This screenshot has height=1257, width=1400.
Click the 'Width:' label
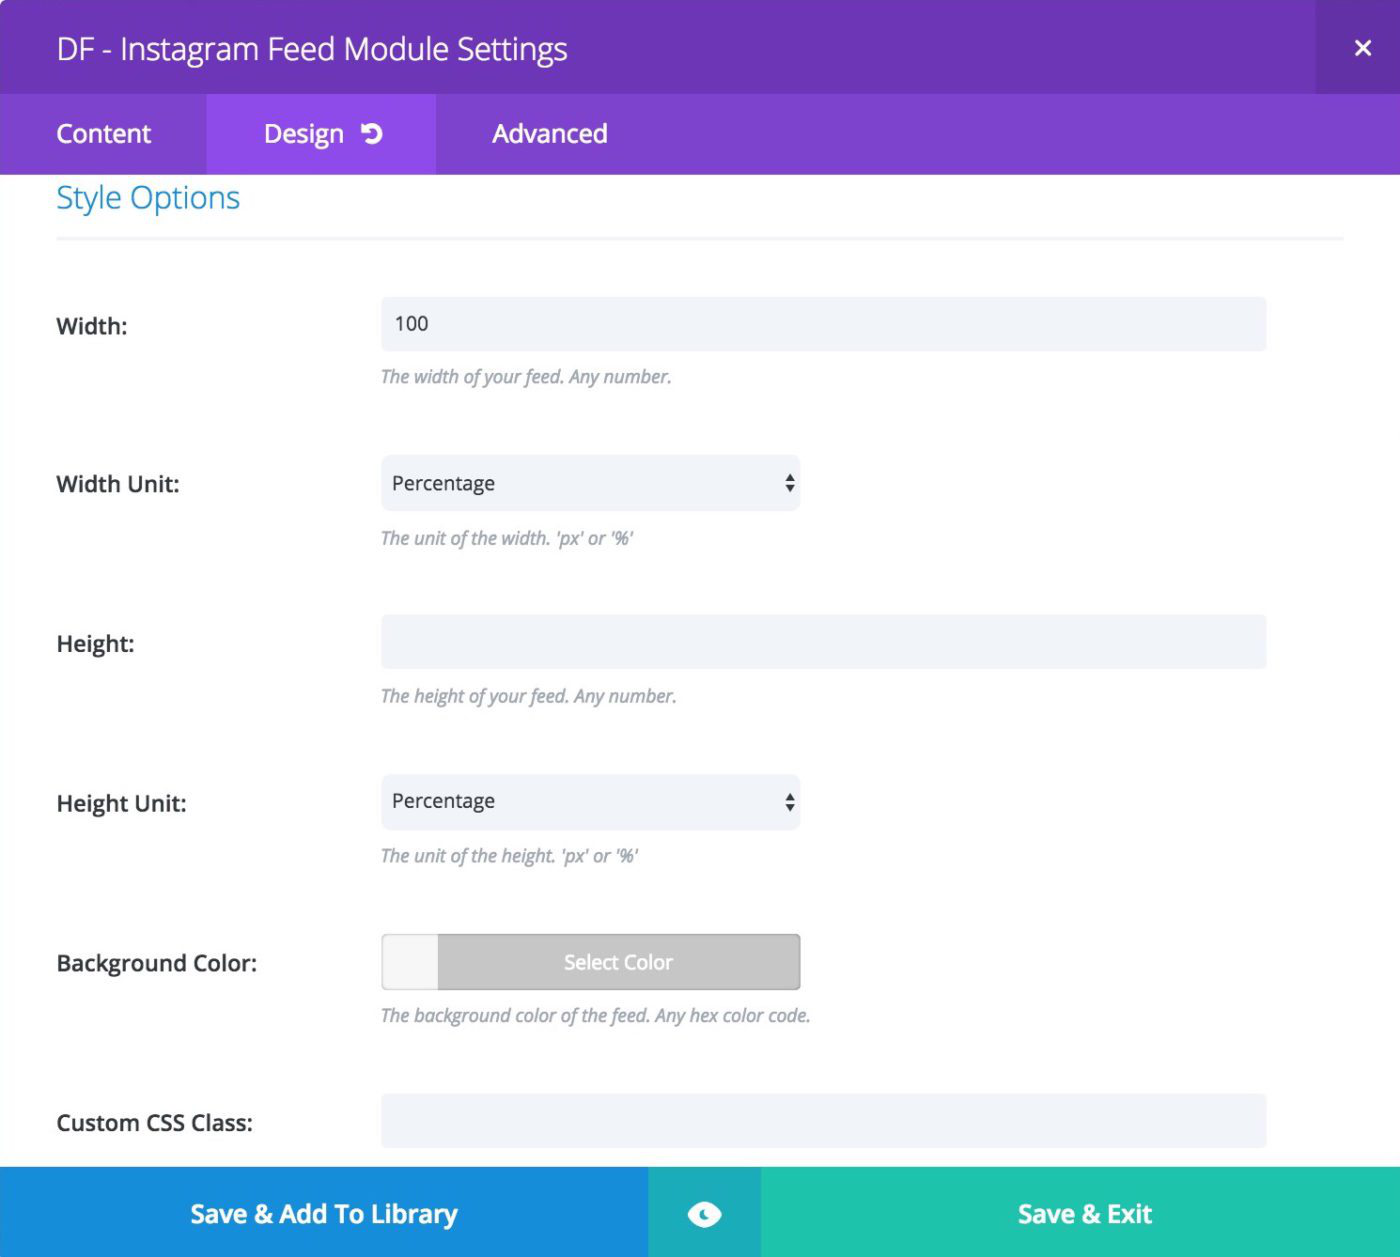pyautogui.click(x=92, y=326)
